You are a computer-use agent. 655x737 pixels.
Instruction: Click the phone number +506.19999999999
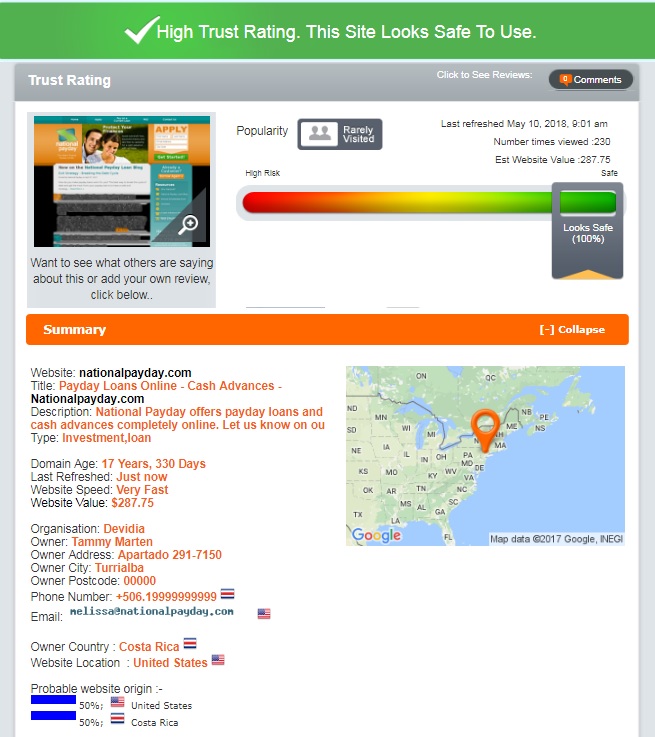tap(166, 596)
